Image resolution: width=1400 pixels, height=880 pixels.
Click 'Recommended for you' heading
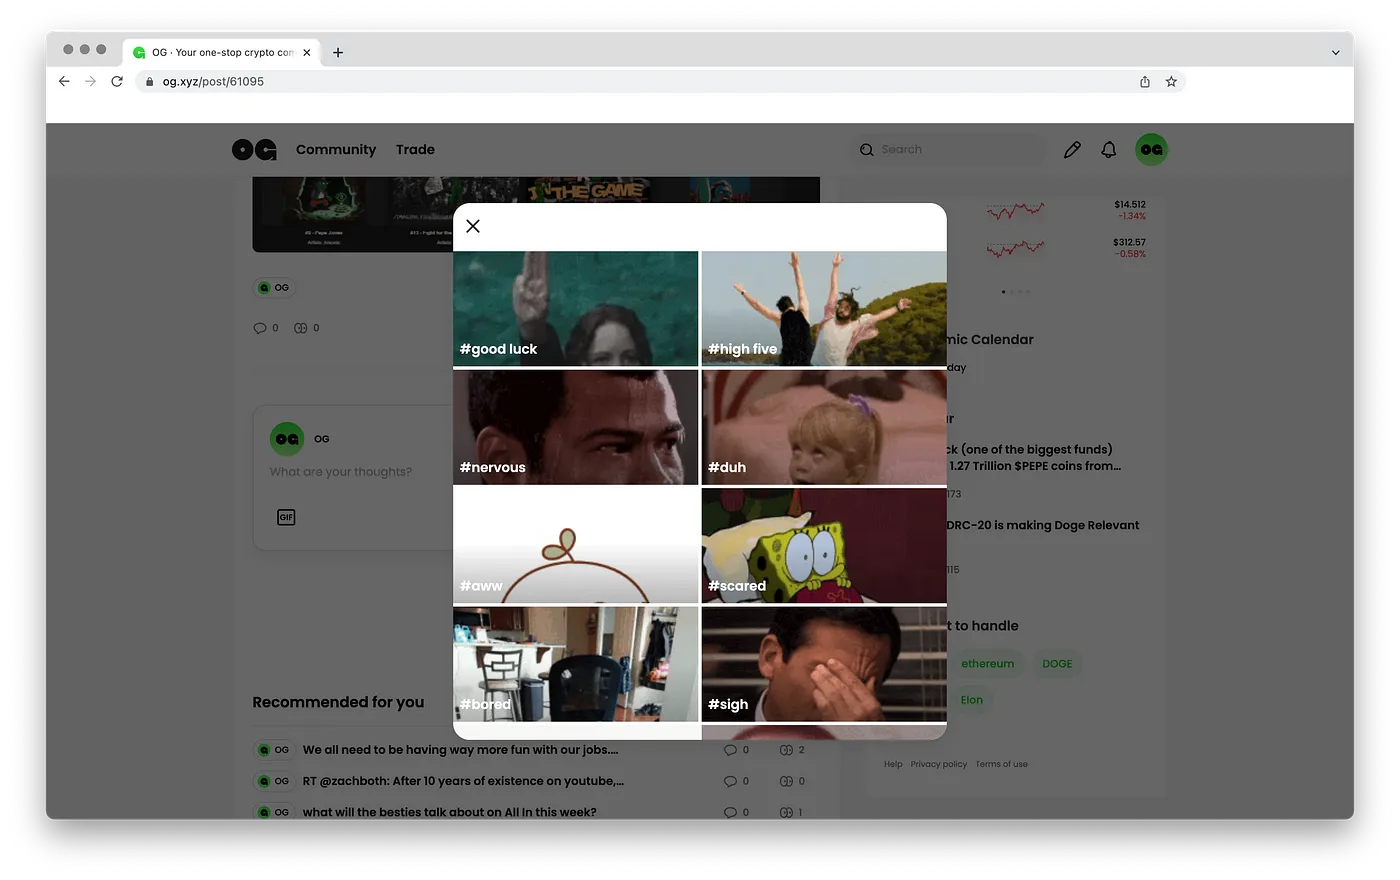[x=338, y=702]
